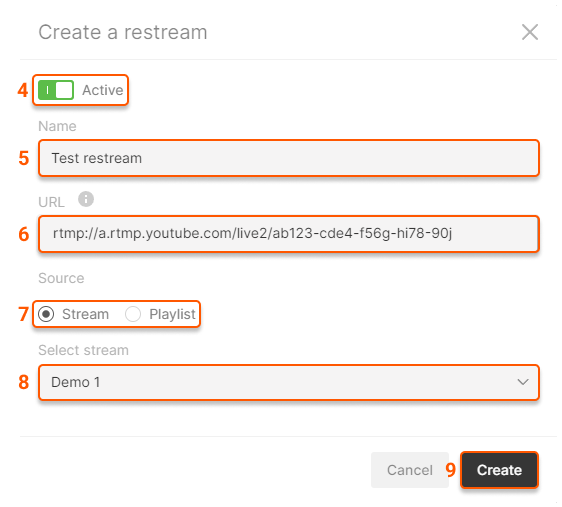Expand the stream list using chevron arrow
This screenshot has width=562, height=507.
(523, 382)
